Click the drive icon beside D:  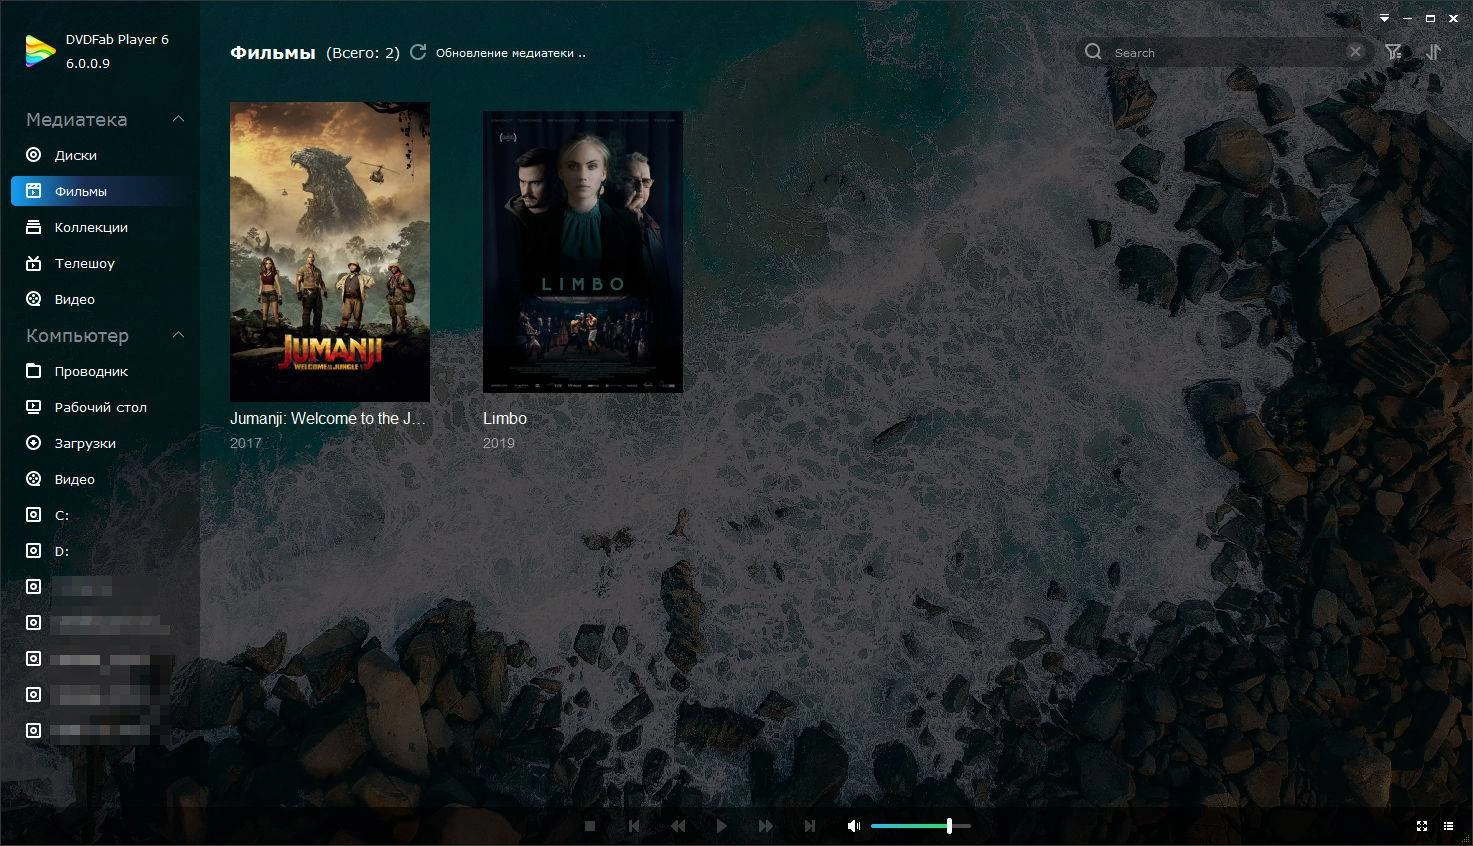33,551
